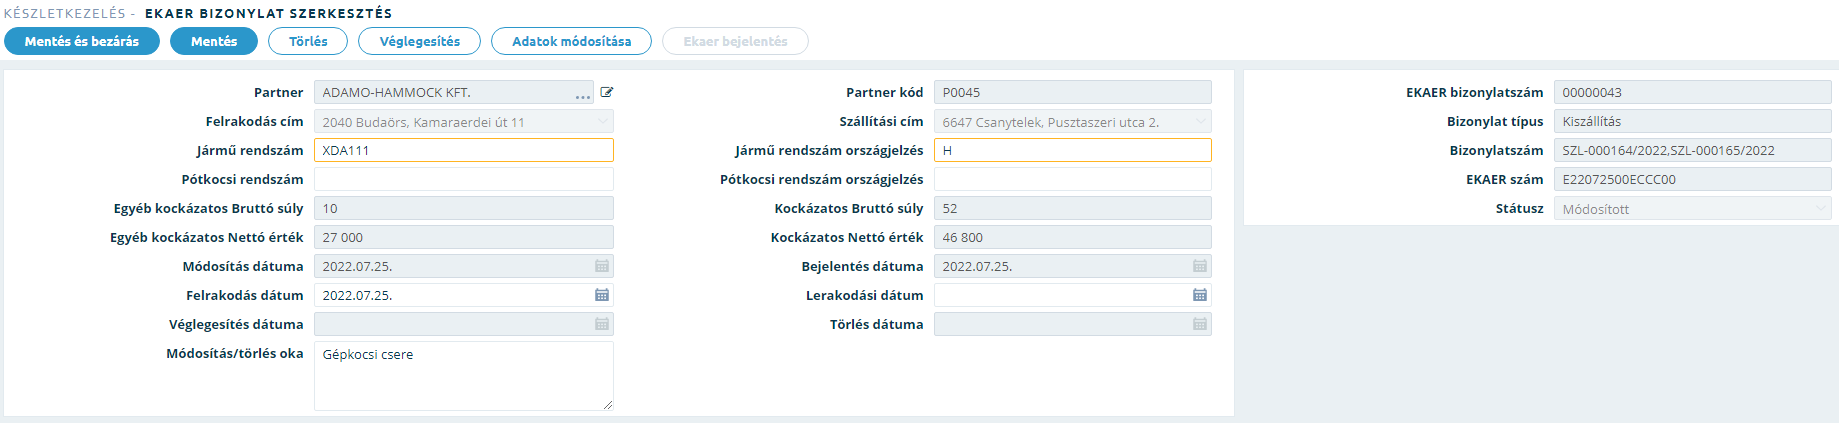Click the Véglegesítés dátuma calendar icon
Screen dimensions: 1839x423
602,324
